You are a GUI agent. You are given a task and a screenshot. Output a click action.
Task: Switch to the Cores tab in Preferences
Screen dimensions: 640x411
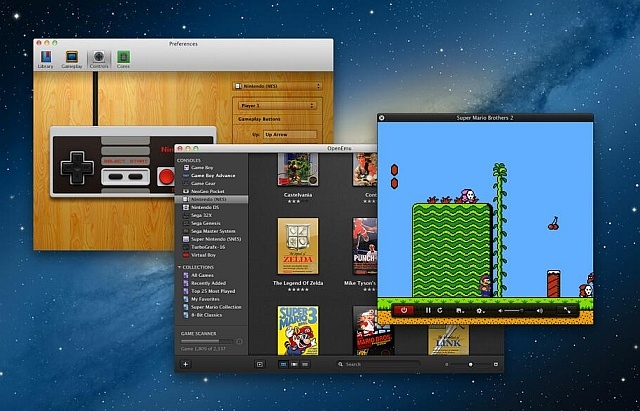(123, 60)
